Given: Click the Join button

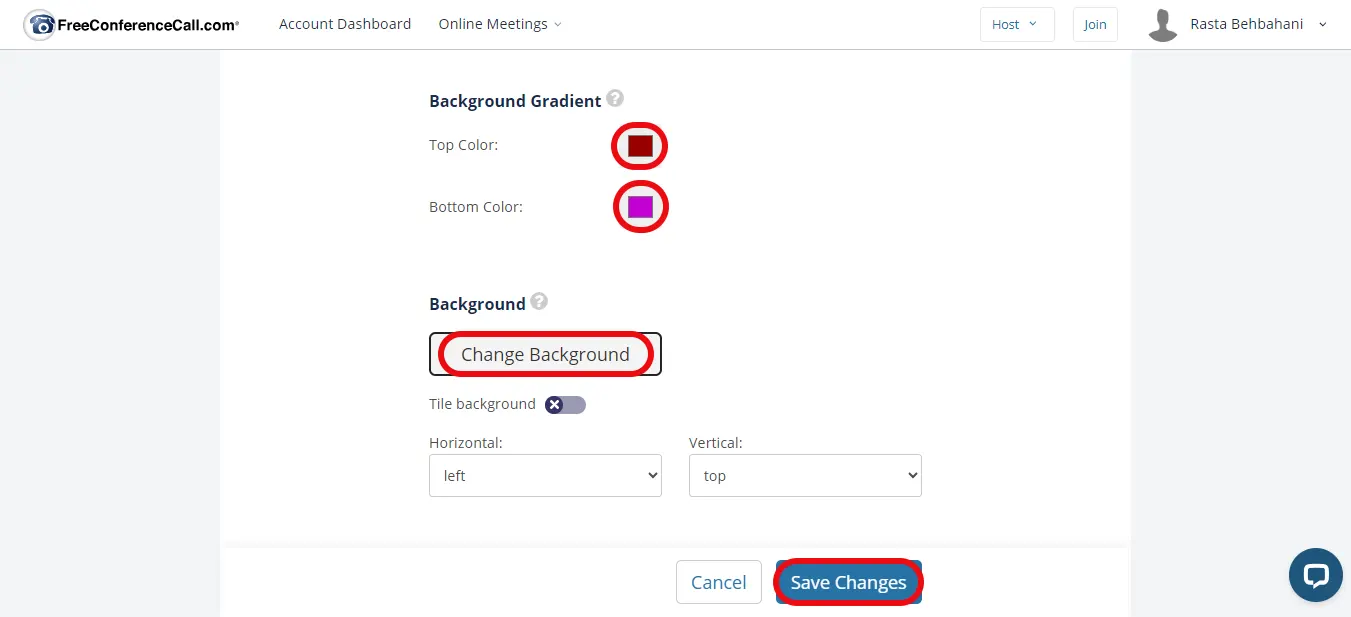Looking at the screenshot, I should (1095, 25).
